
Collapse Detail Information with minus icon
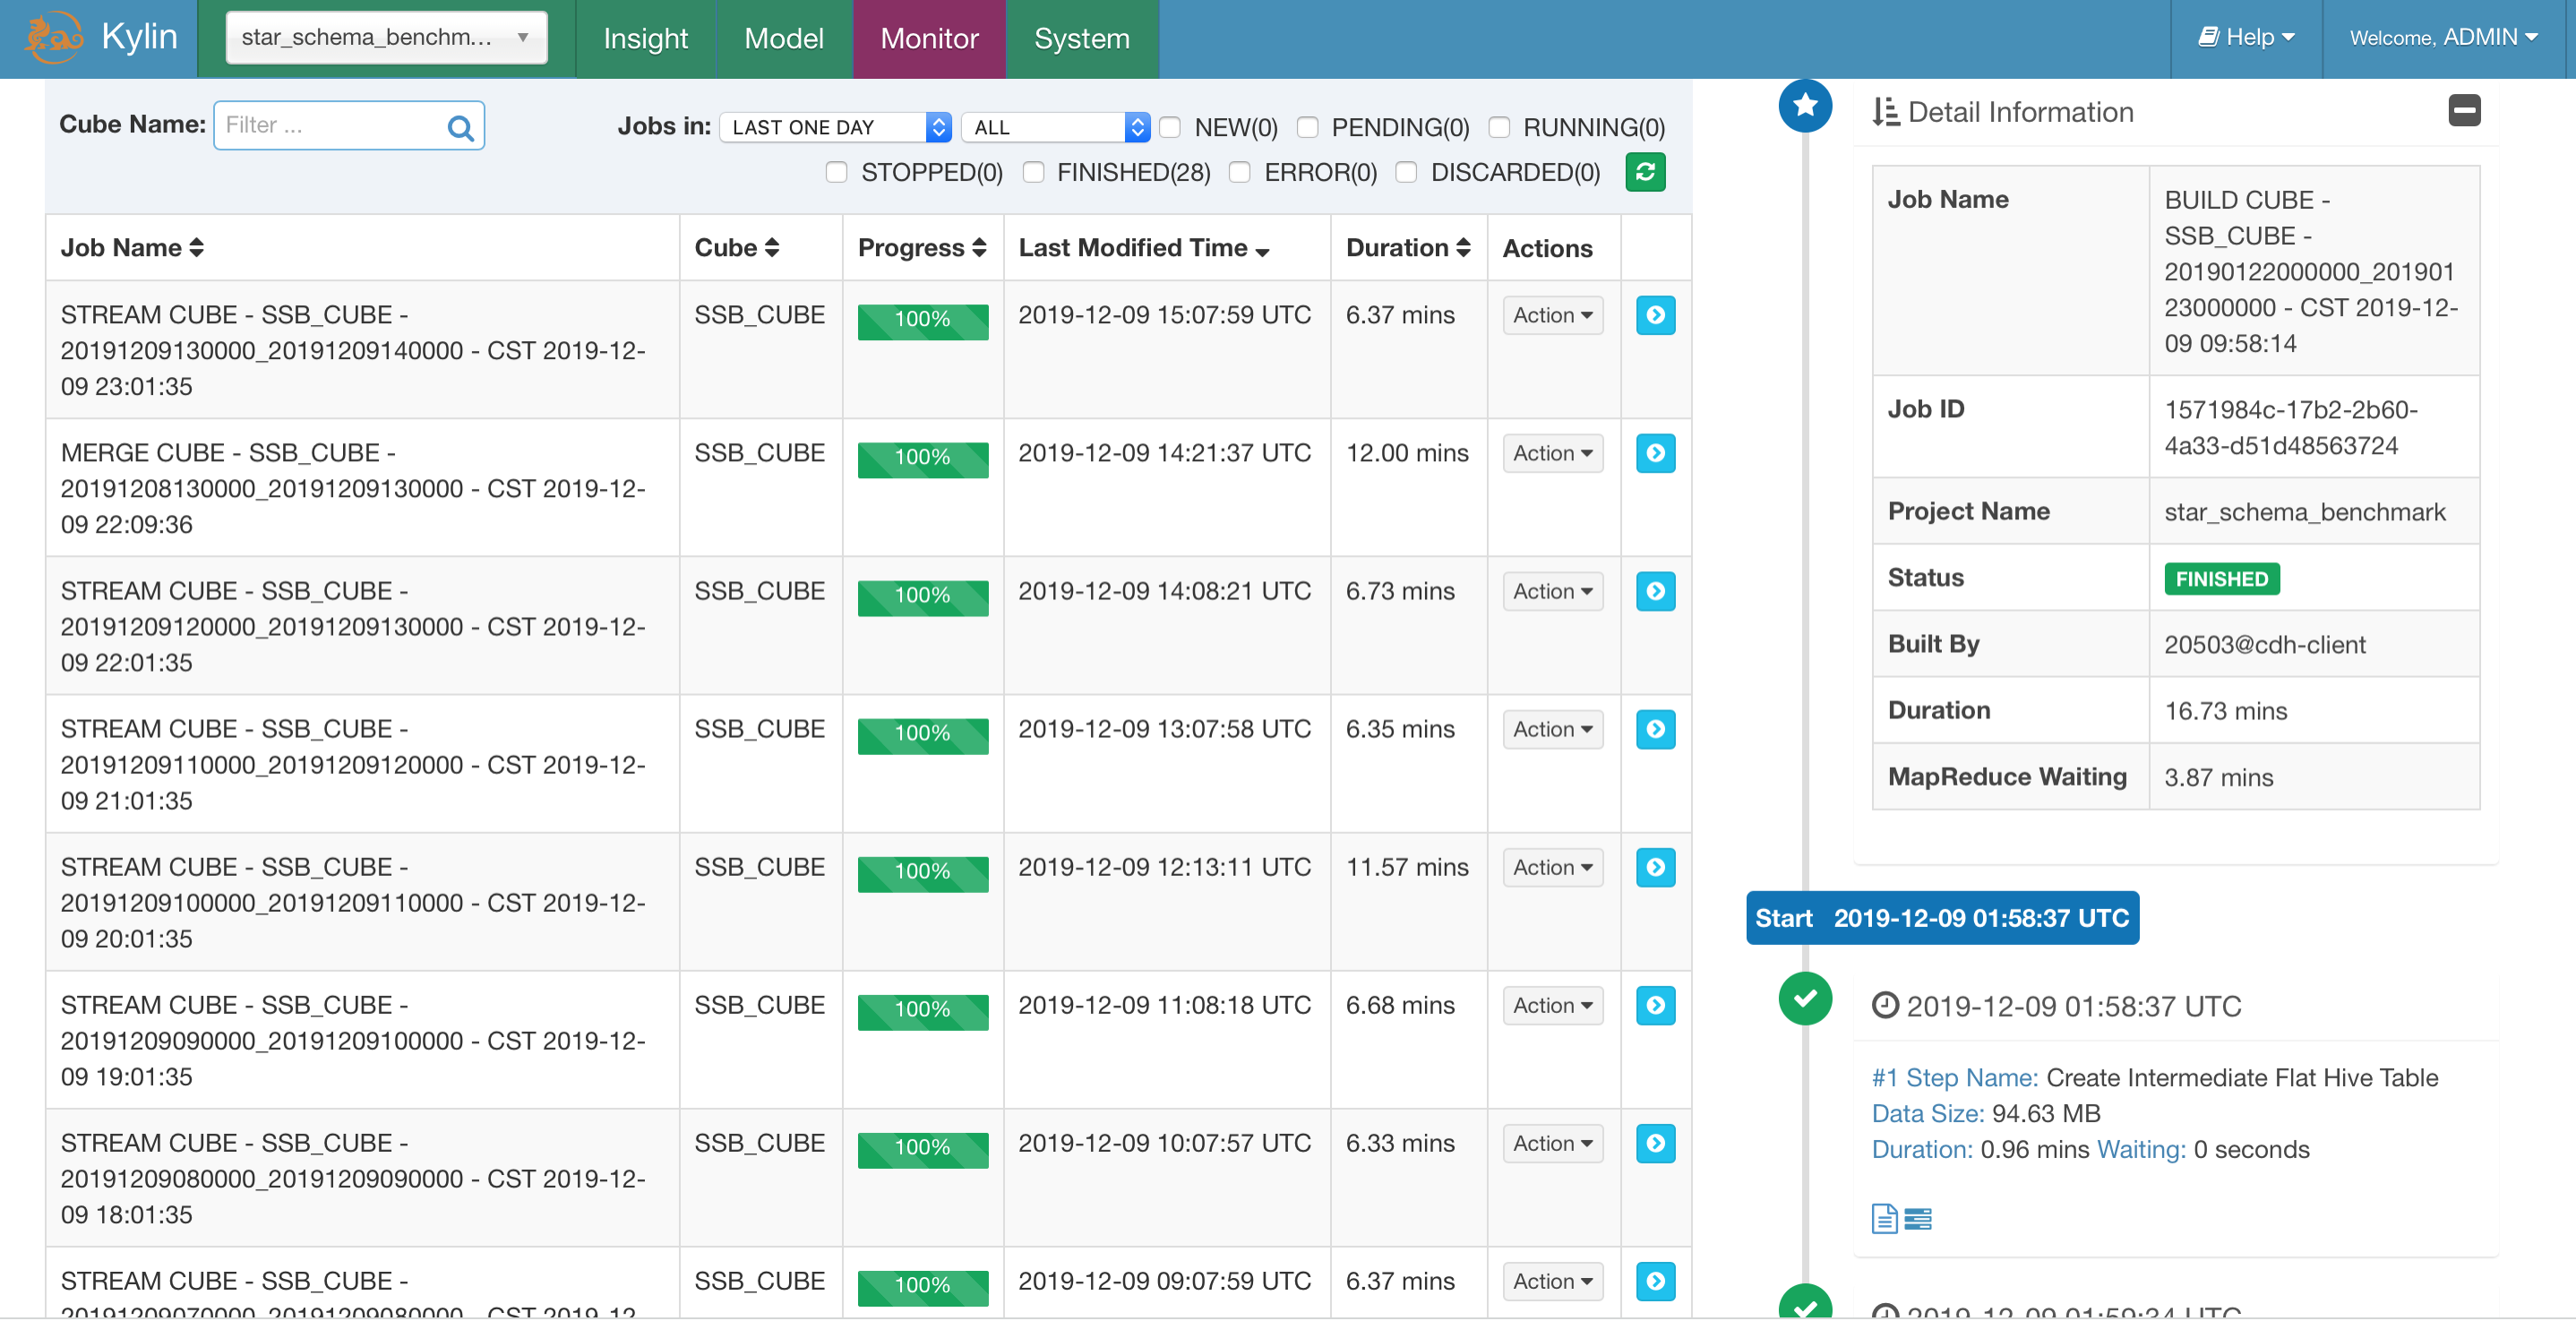pos(2463,110)
